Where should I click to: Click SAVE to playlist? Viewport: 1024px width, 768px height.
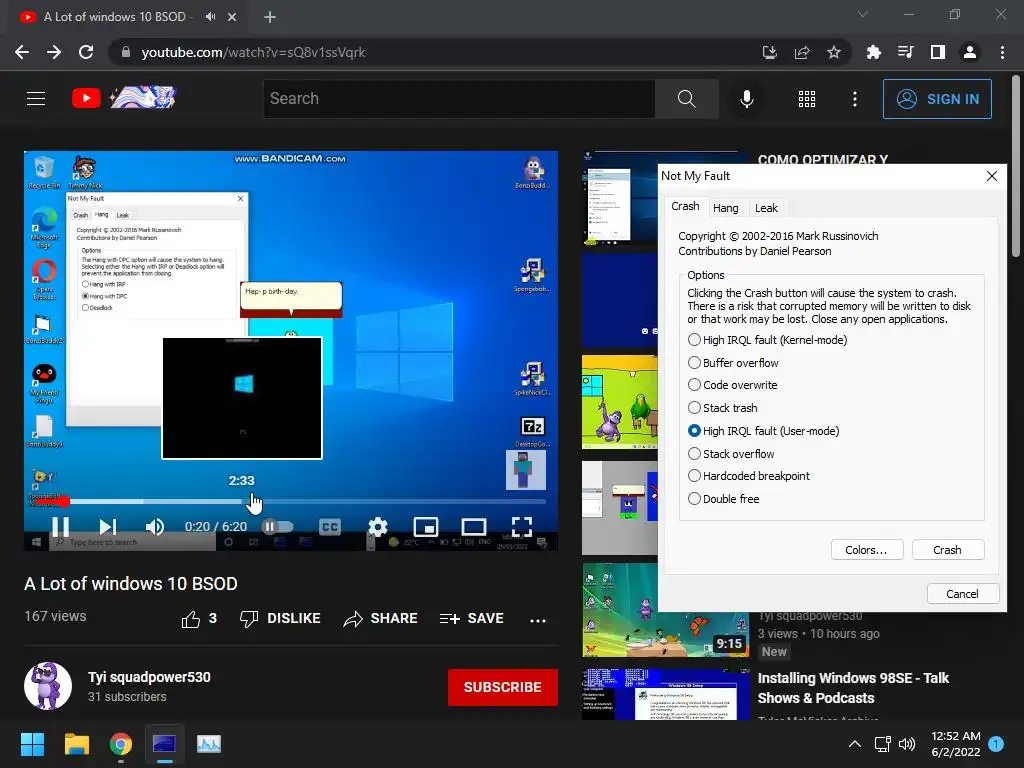tap(472, 618)
